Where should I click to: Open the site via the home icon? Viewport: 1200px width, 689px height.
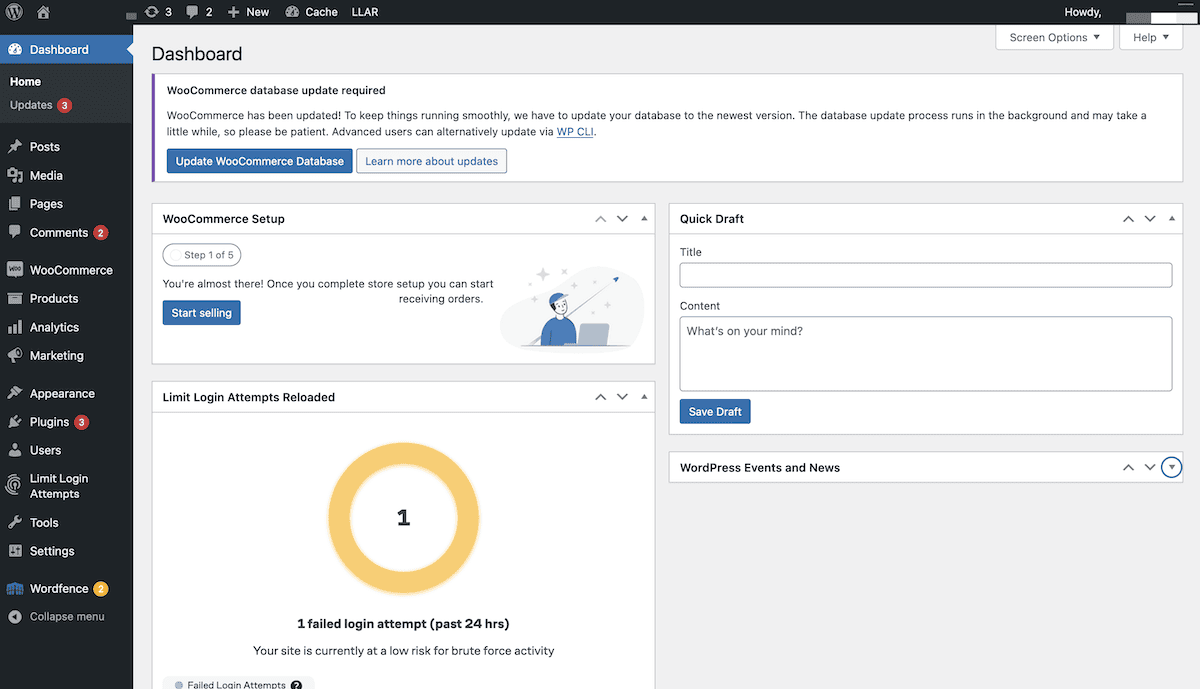41,11
